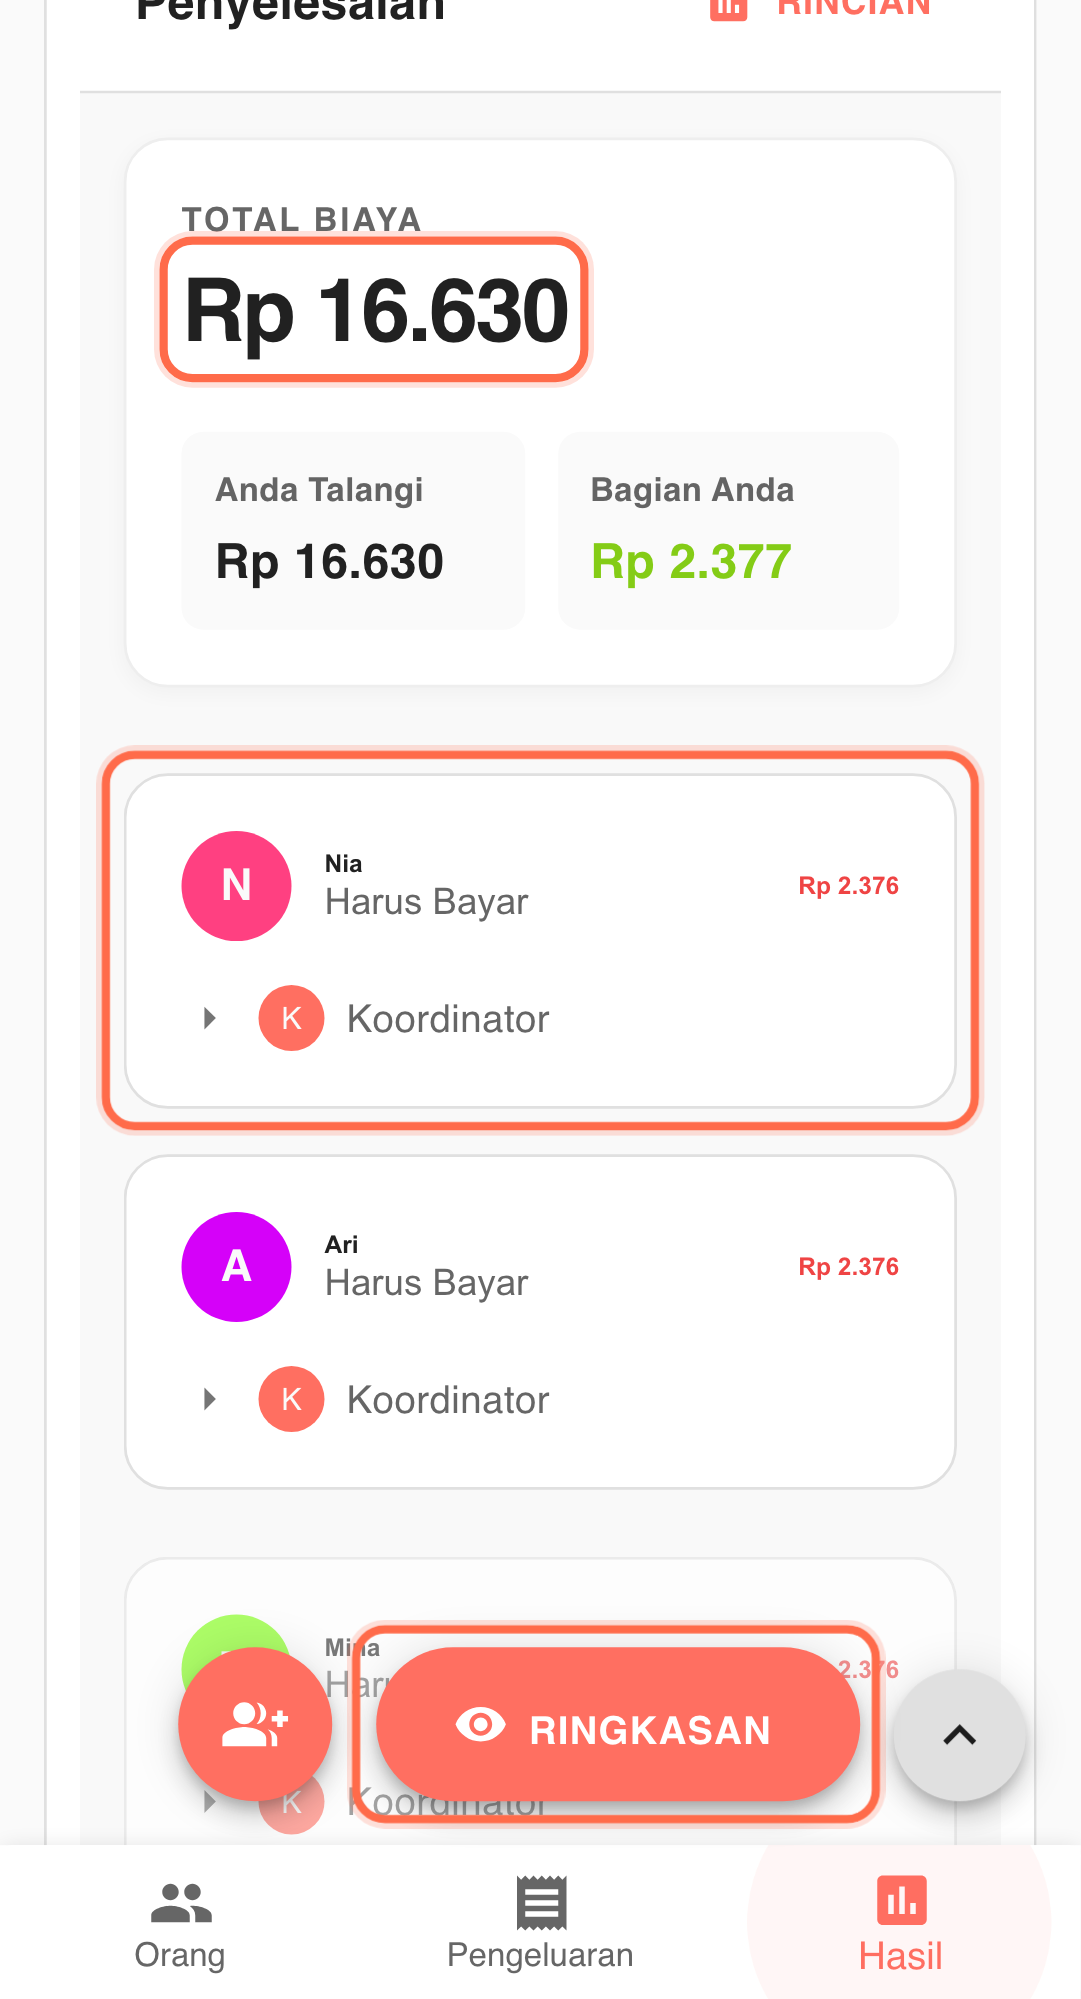Image resolution: width=1081 pixels, height=1999 pixels.
Task: Open the Rincian details link
Action: [822, 8]
